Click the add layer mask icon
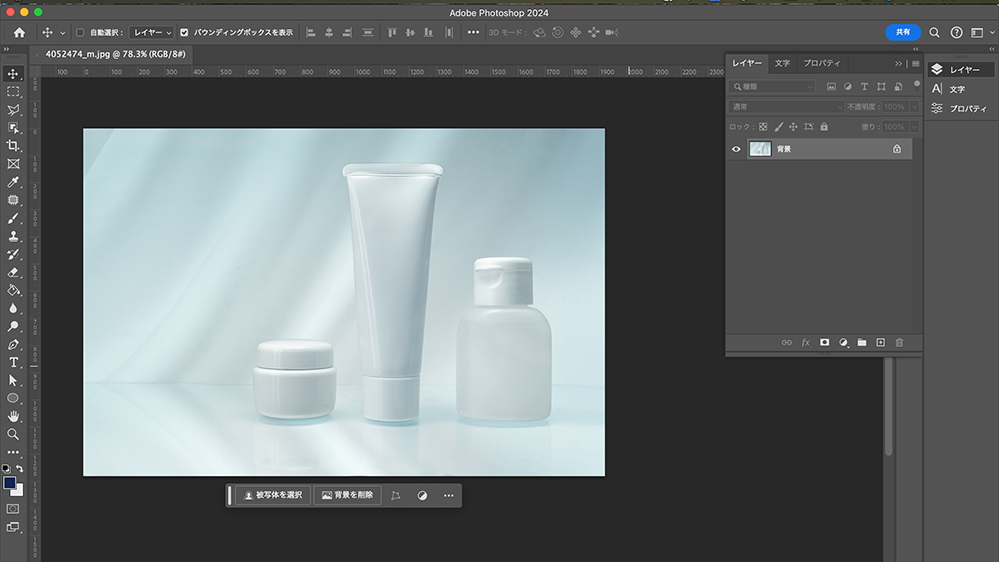The image size is (999, 562). tap(824, 342)
